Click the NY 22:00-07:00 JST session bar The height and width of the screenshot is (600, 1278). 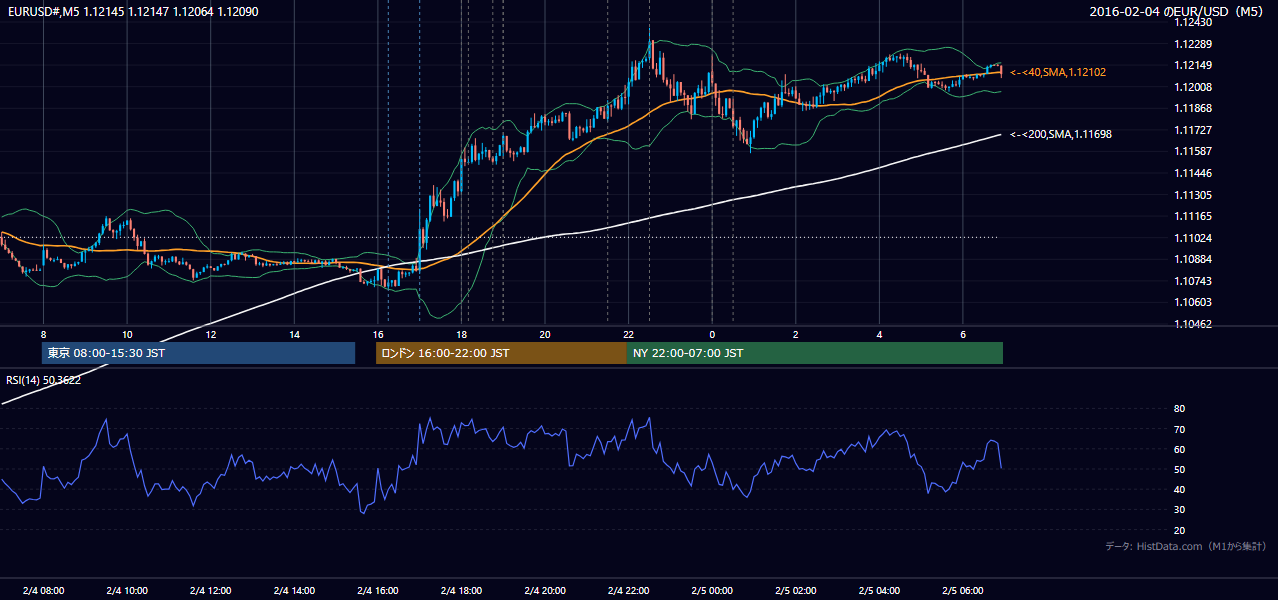(x=815, y=353)
